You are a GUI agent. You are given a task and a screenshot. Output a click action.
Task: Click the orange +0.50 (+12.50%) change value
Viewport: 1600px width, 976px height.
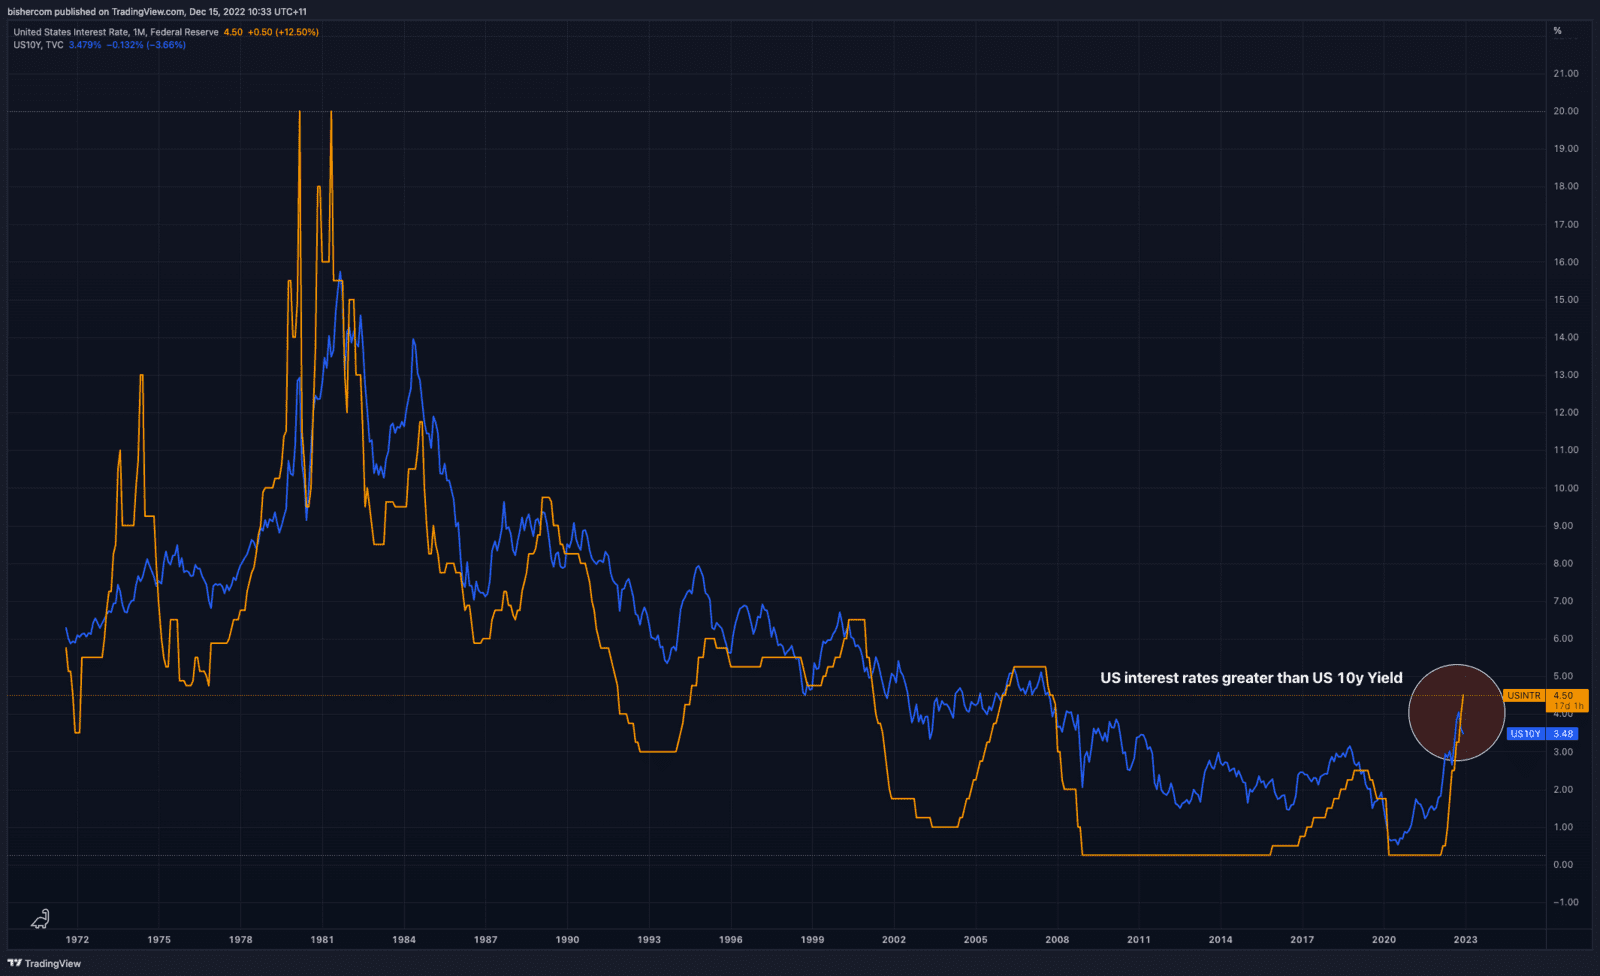click(x=283, y=32)
